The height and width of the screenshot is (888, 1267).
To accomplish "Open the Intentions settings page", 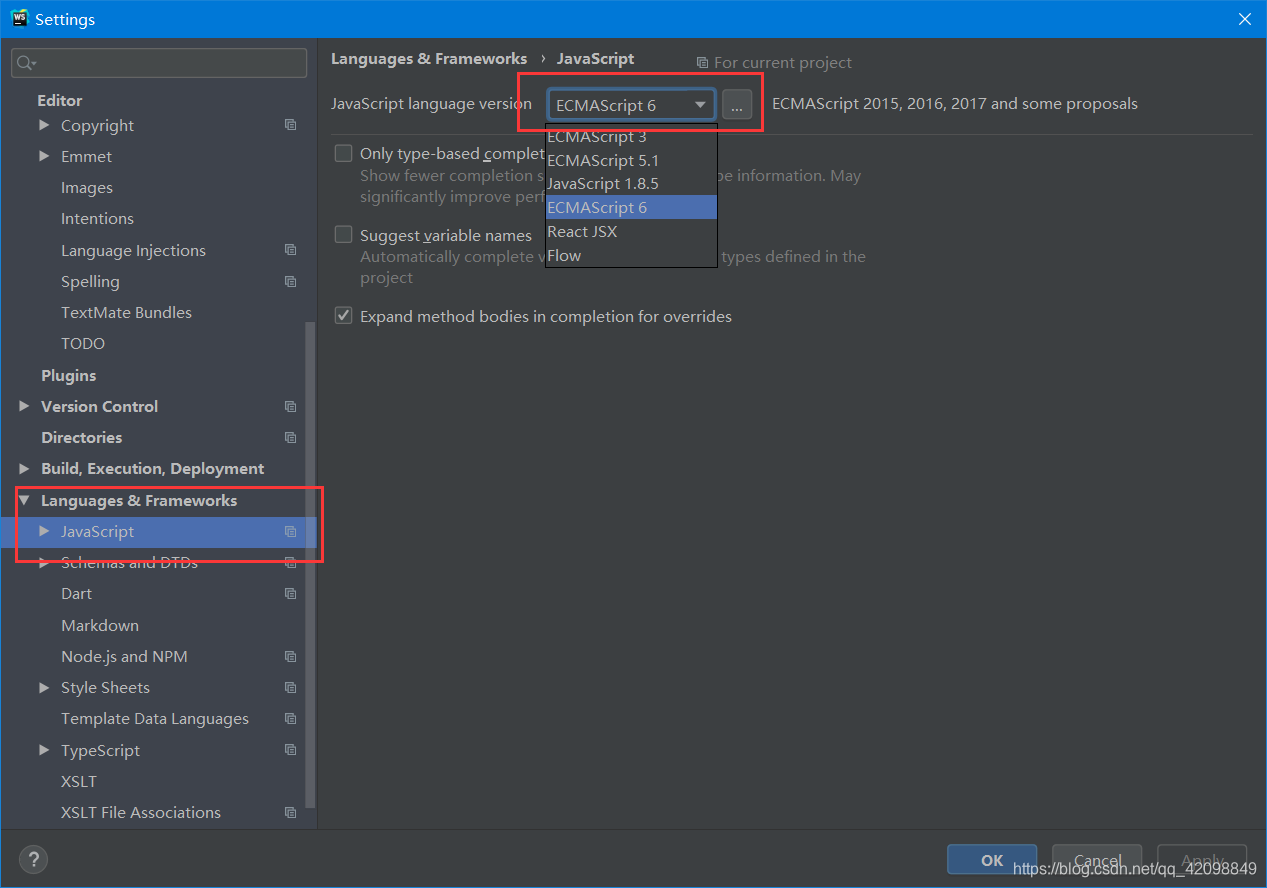I will [97, 219].
